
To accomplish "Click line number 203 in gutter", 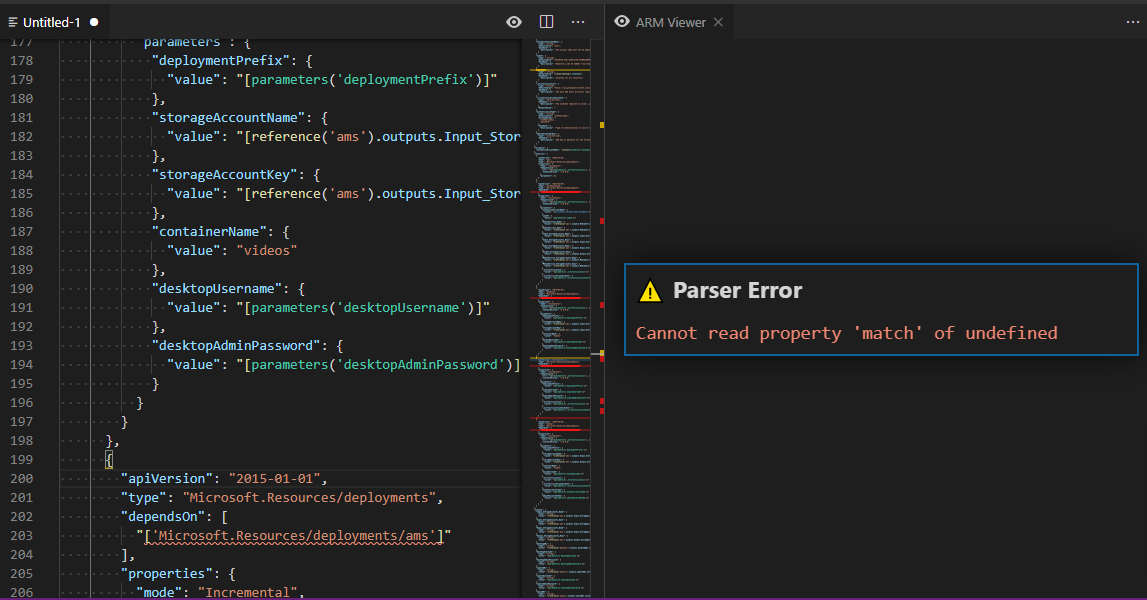I will (x=21, y=536).
